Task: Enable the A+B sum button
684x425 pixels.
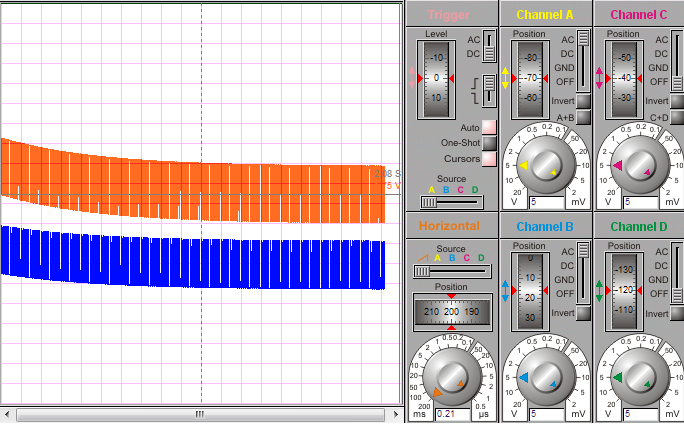Action: point(582,117)
